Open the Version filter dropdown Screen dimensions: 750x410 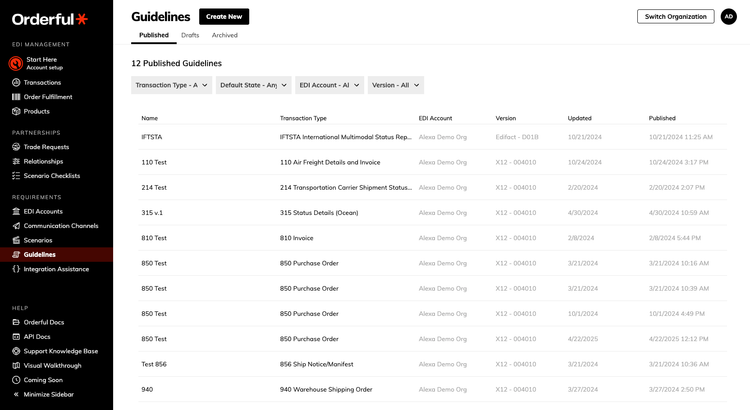395,86
